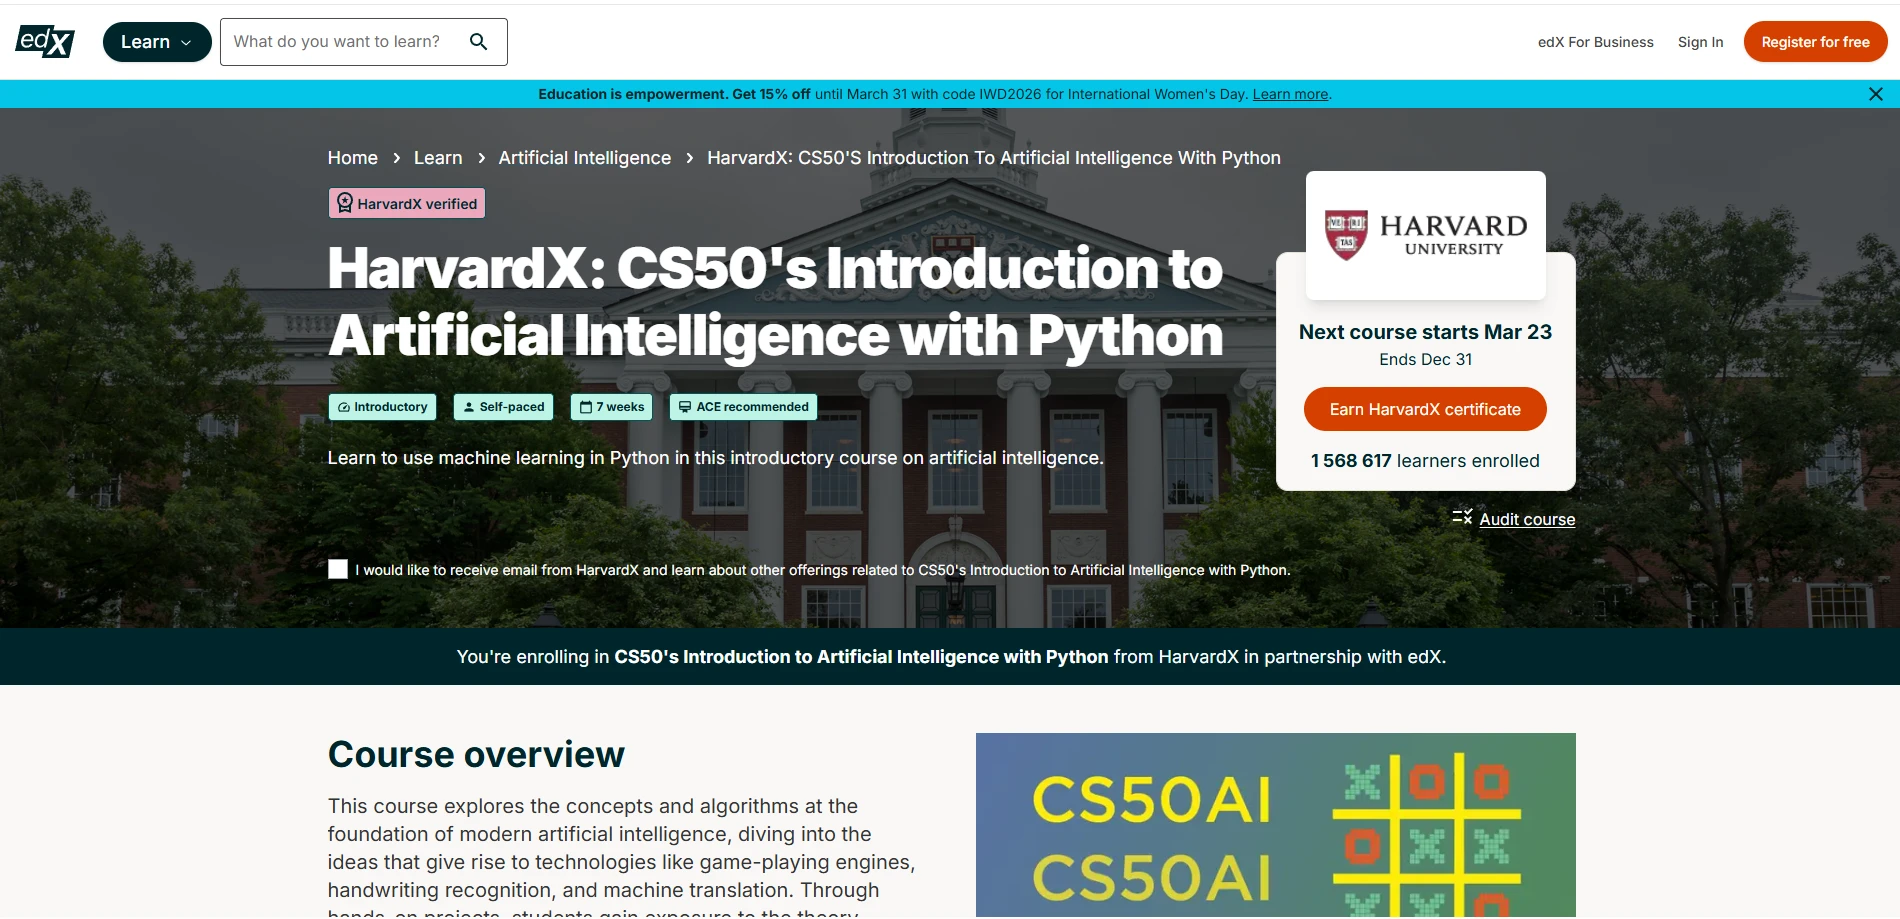Open the Learn breadcrumb navigation entry
Screen dimensions: 1900x919
click(438, 158)
